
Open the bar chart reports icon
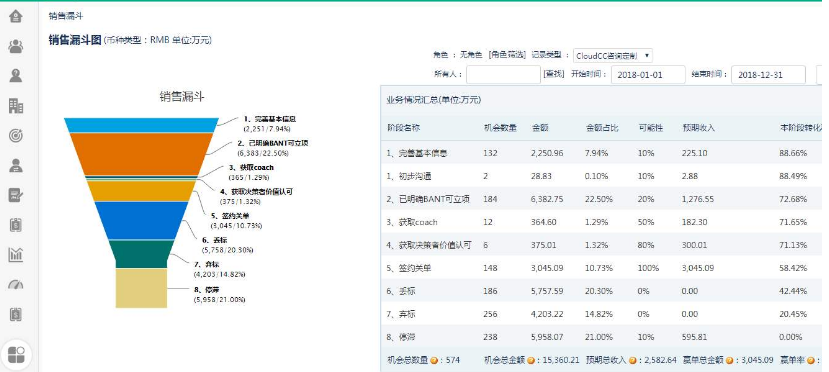tap(16, 255)
